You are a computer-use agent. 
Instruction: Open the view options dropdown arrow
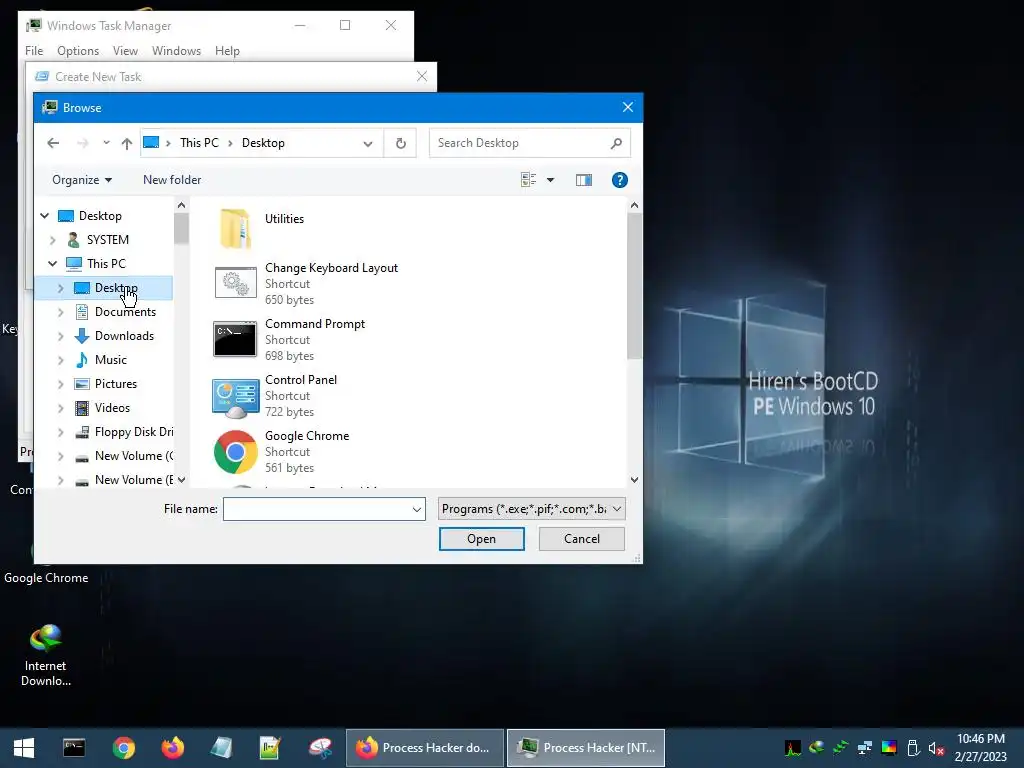click(x=551, y=180)
